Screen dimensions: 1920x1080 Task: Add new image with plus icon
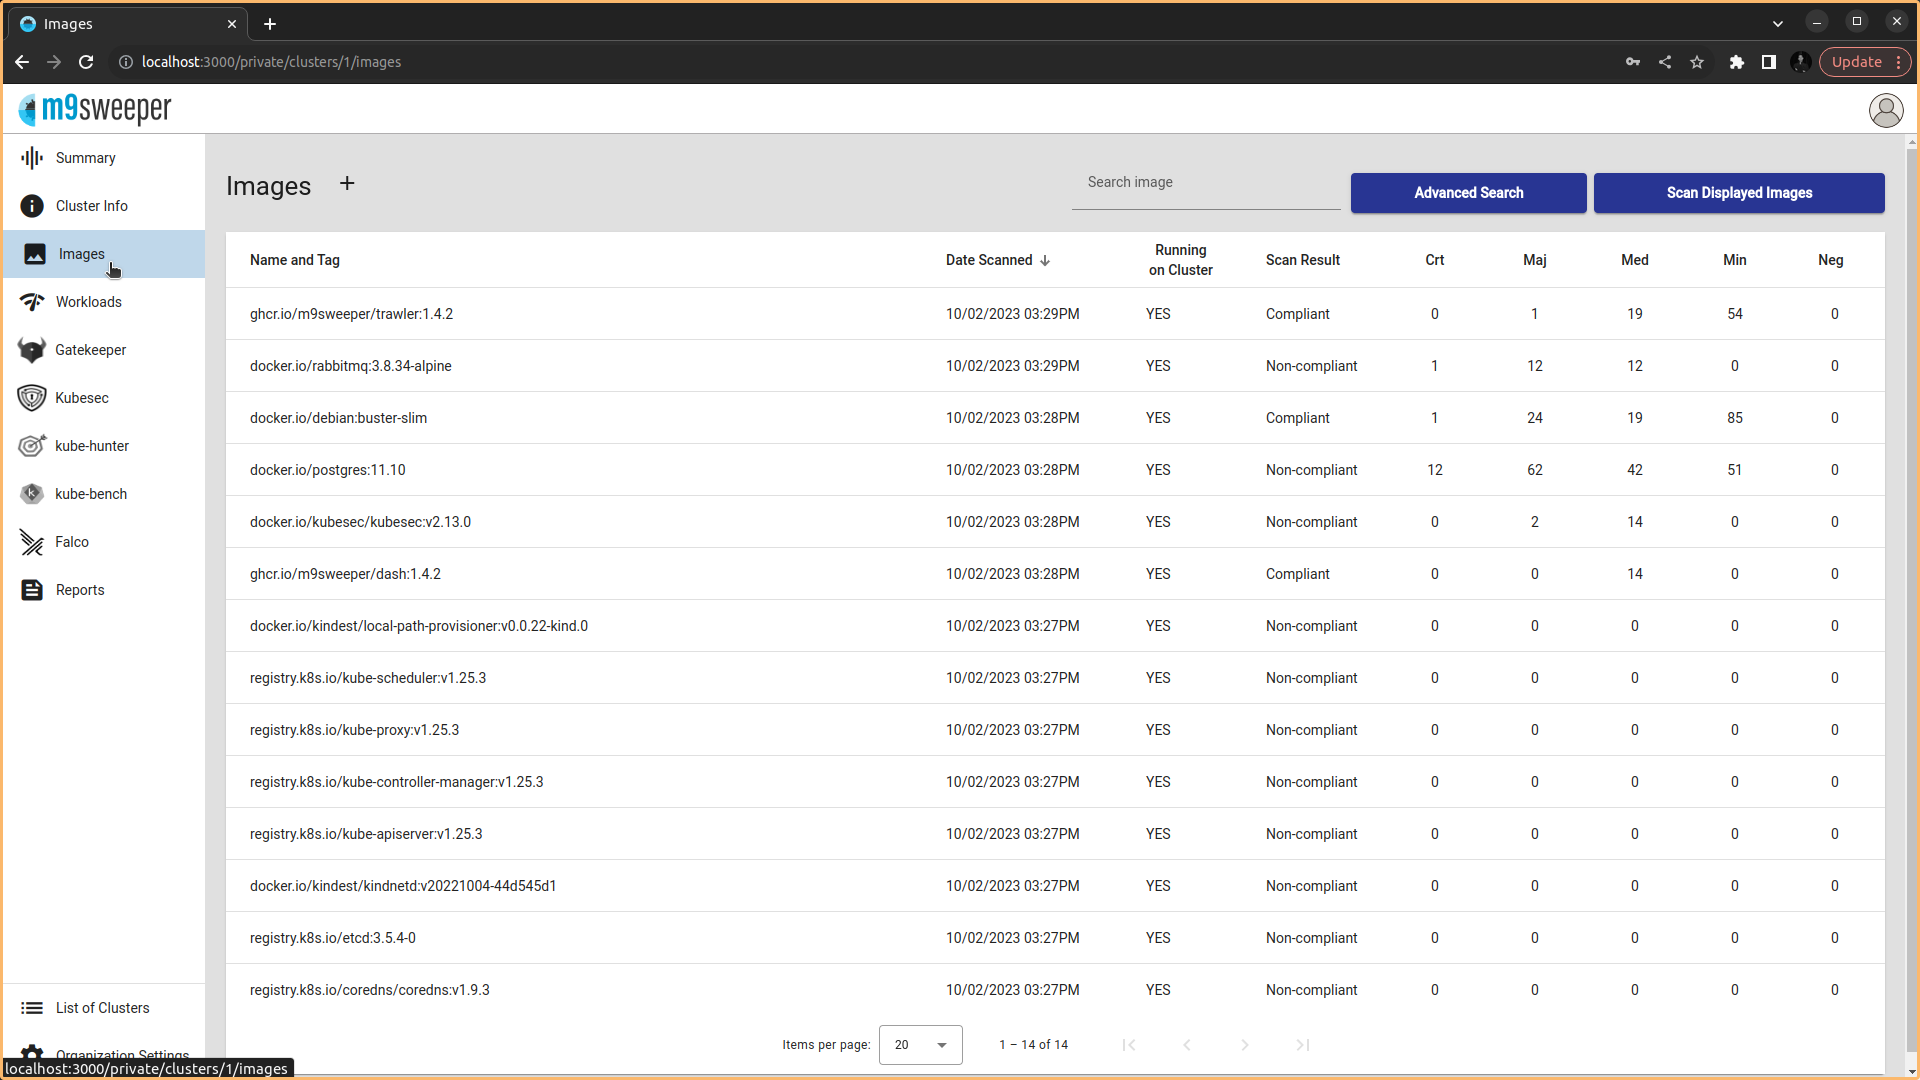coord(347,184)
